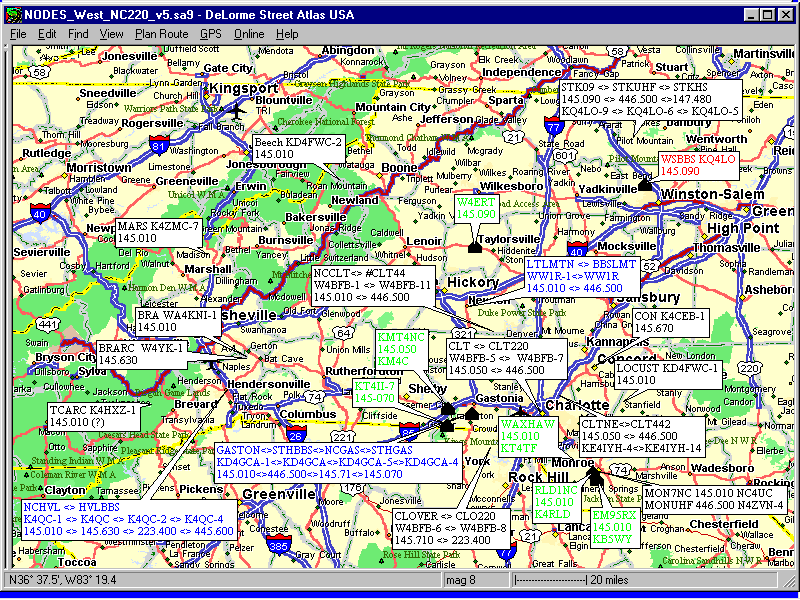The height and width of the screenshot is (600, 800).
Task: Open the Plan Route menu
Action: point(161,34)
